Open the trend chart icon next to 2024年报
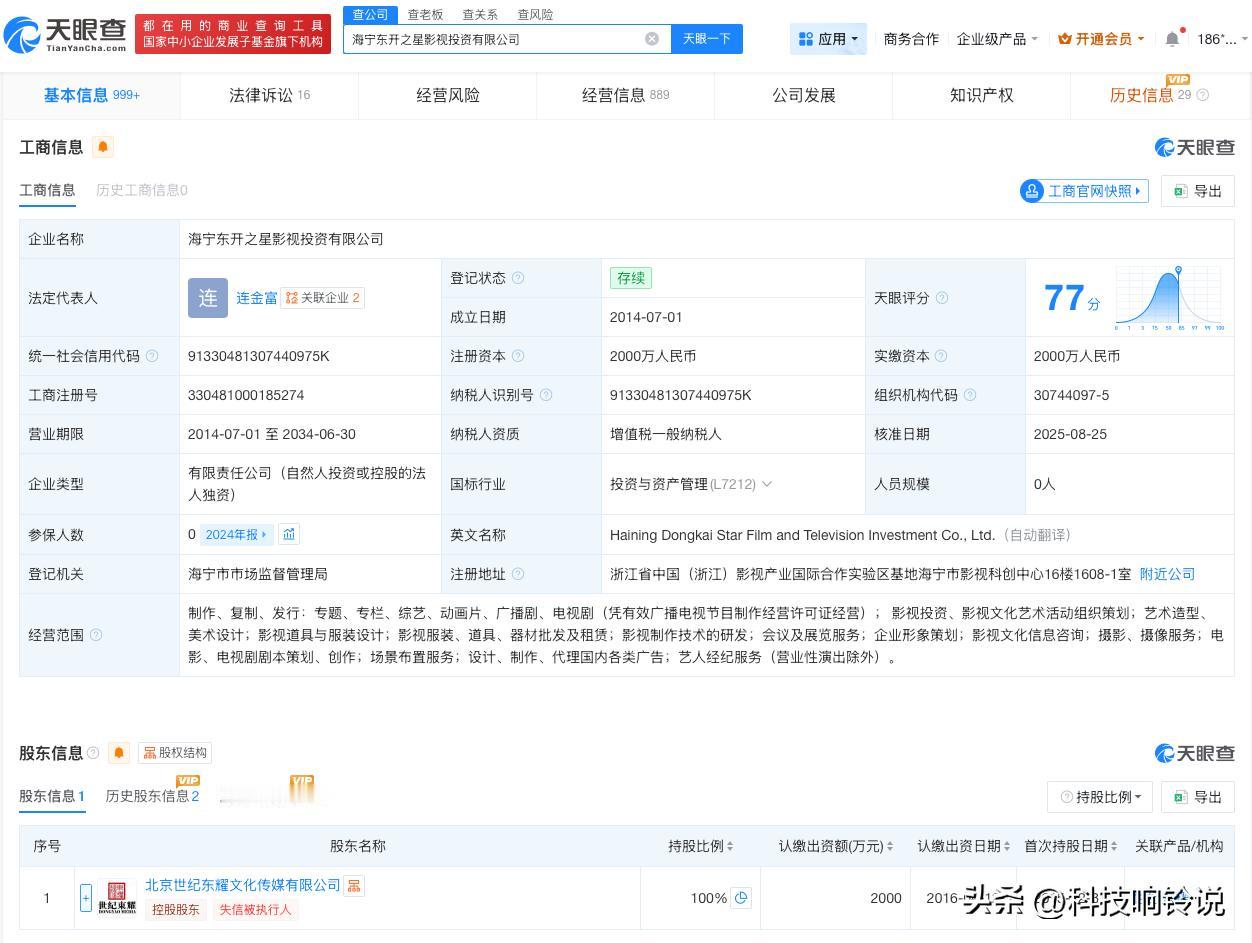This screenshot has width=1252, height=943. 289,535
